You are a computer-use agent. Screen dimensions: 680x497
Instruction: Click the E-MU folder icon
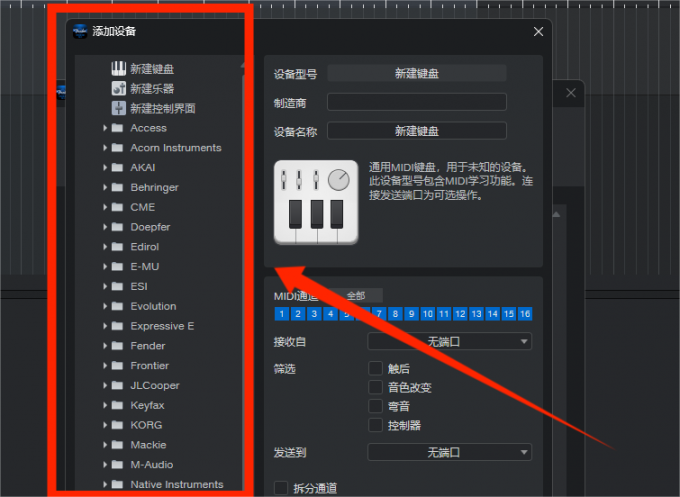pos(117,267)
